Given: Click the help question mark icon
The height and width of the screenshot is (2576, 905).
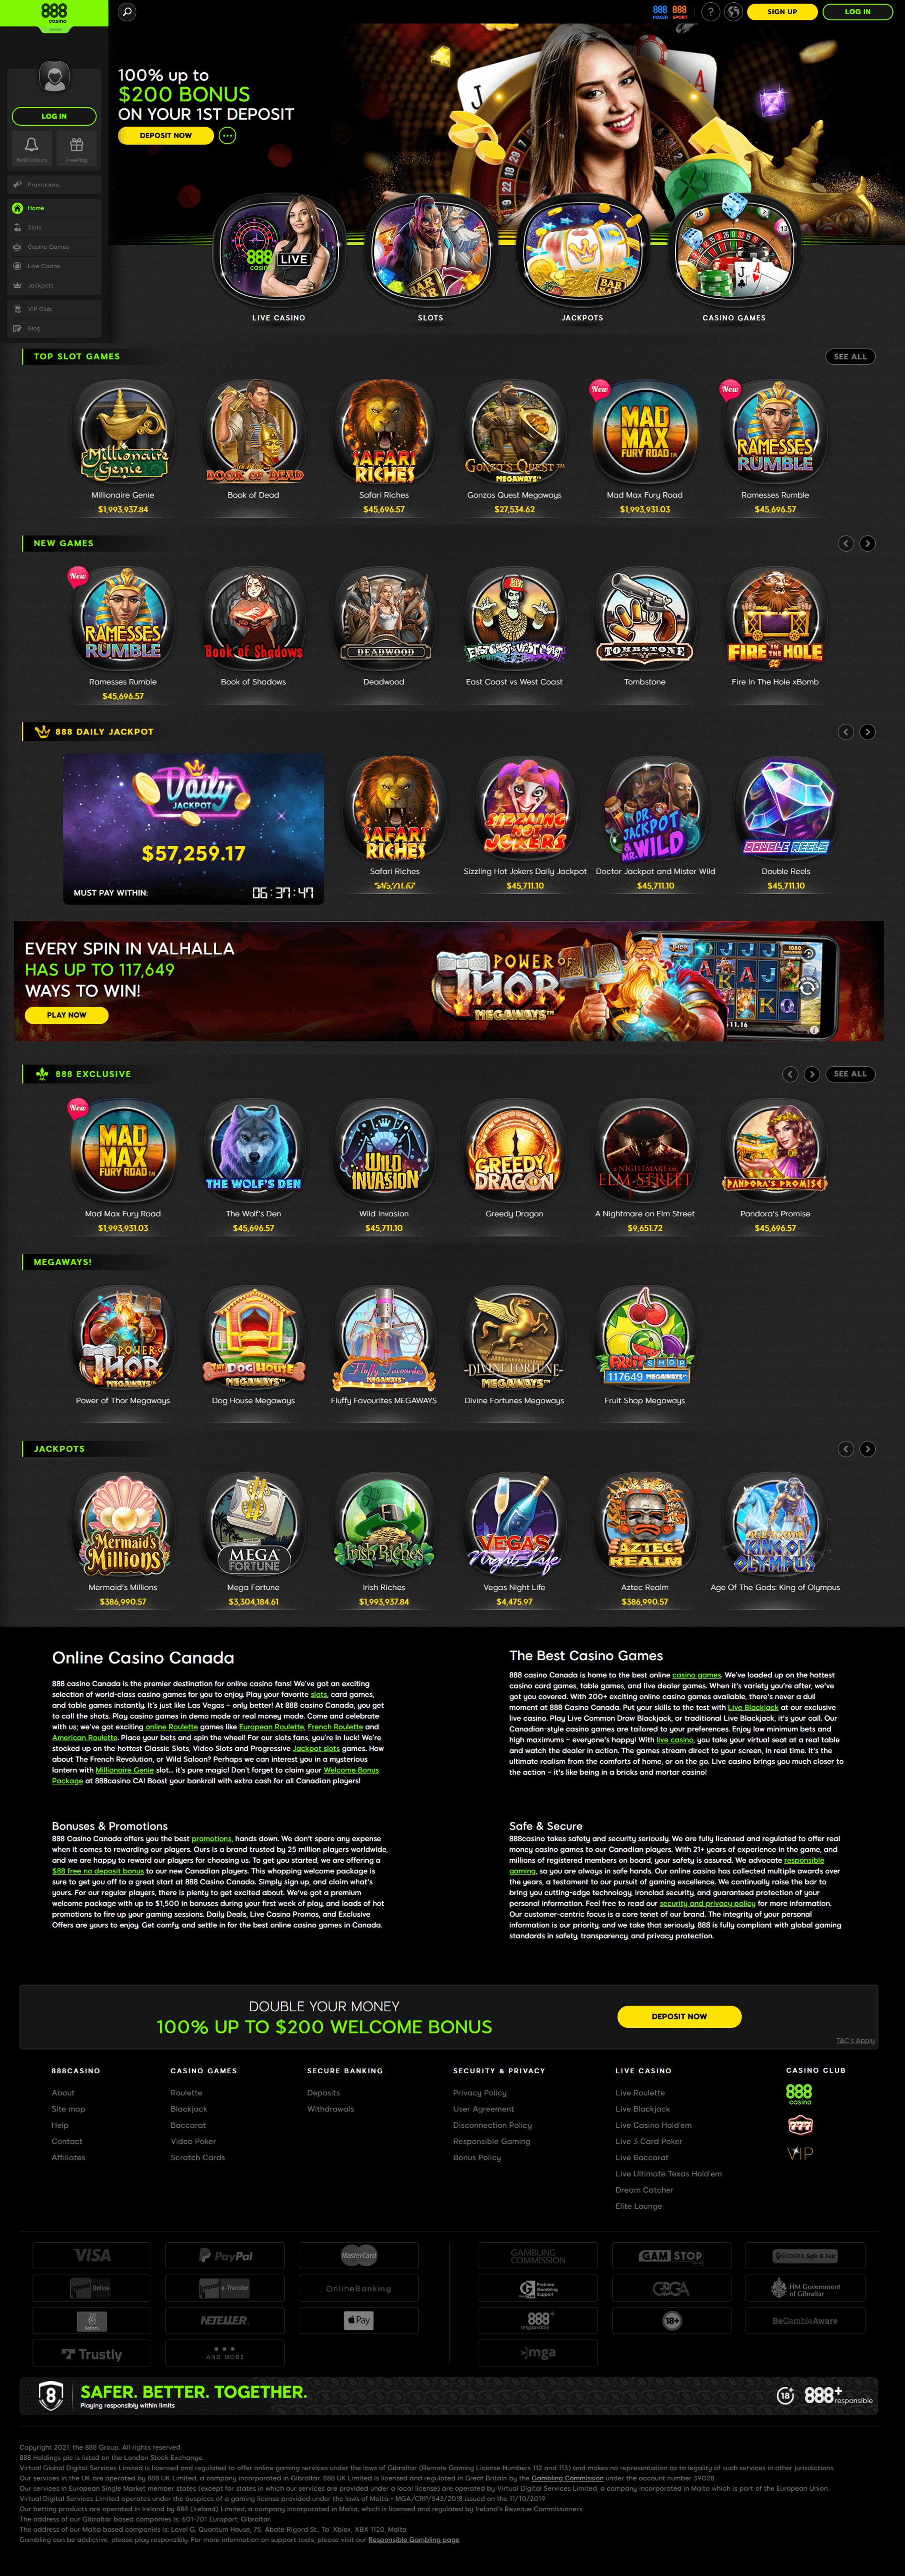Looking at the screenshot, I should 710,12.
